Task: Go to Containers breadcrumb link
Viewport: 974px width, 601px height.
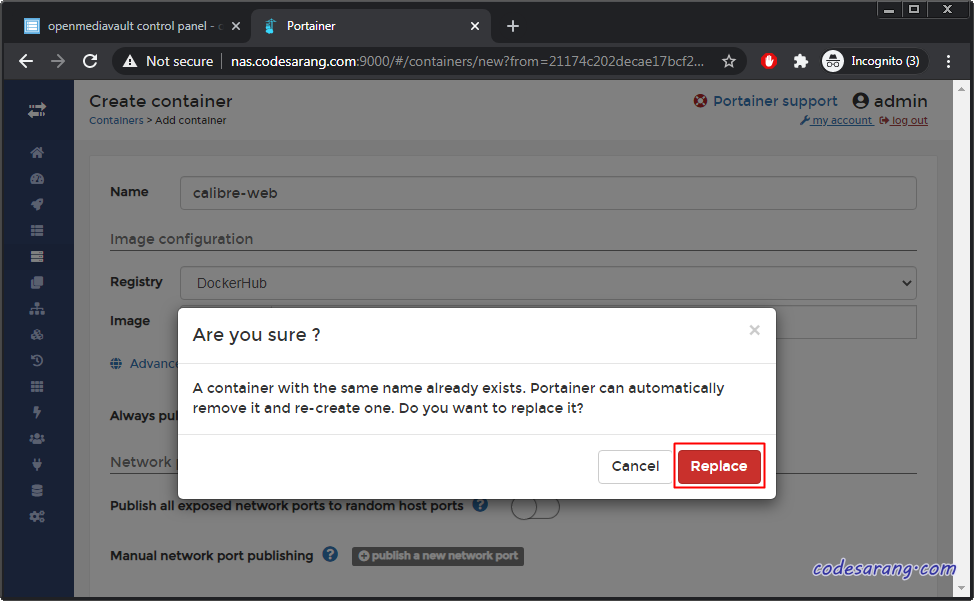Action: pos(116,120)
